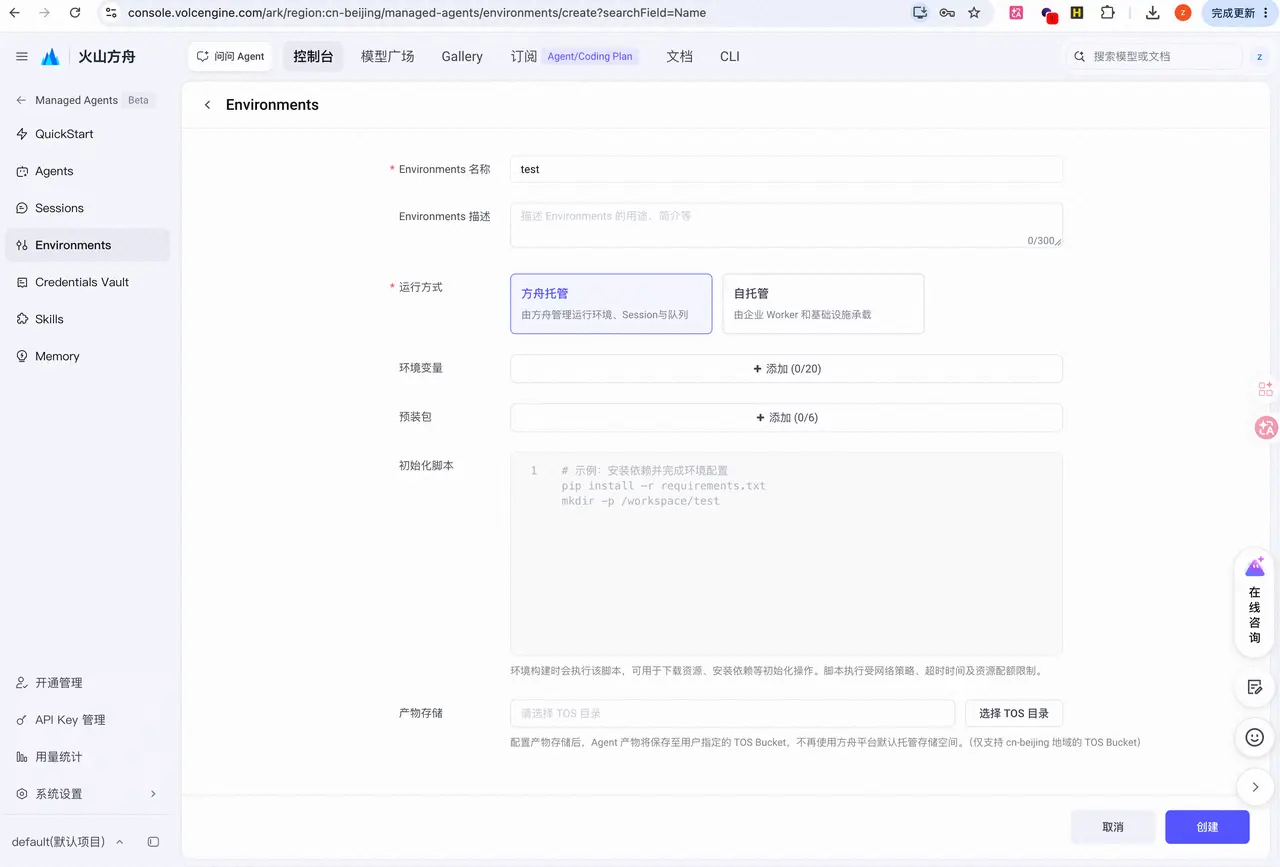This screenshot has width=1280, height=867.
Task: Focus the 搜索模型或文档 search box
Action: pos(1155,57)
